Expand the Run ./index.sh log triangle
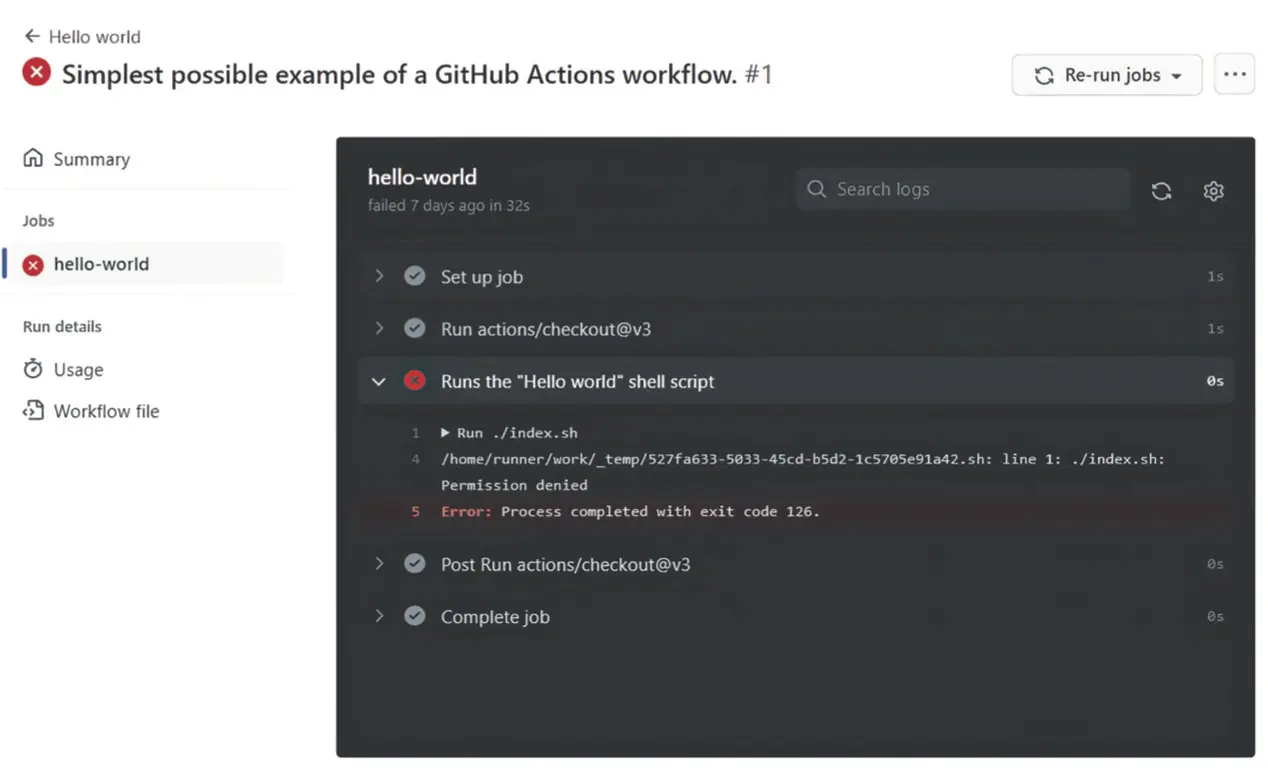Image resolution: width=1268 pixels, height=780 pixels. point(445,433)
